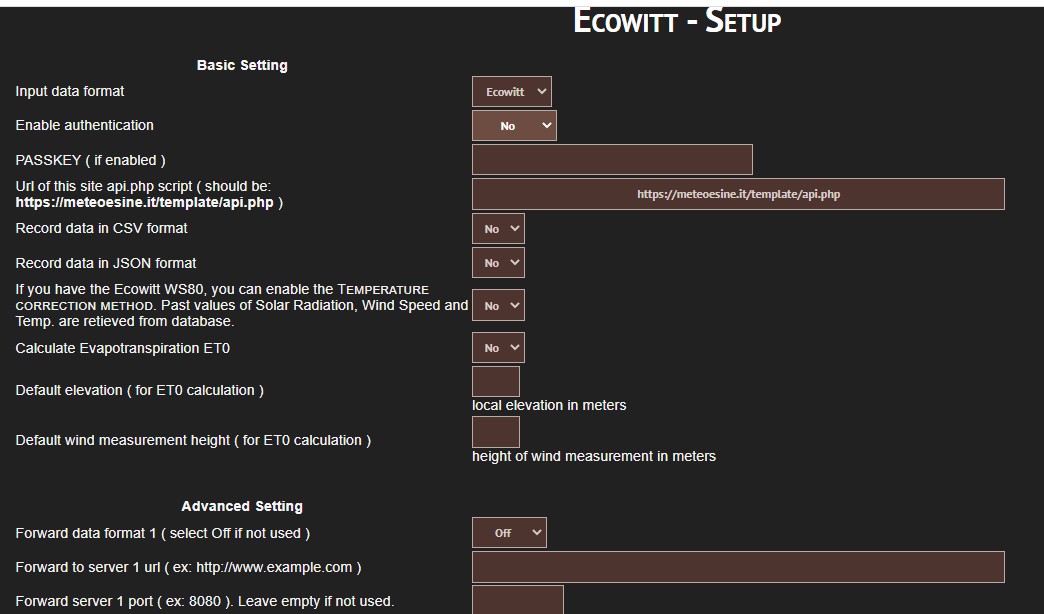Screen dimensions: 1044x614
Task: Click the 'Record data in JSON format' label
Action: click(x=106, y=263)
